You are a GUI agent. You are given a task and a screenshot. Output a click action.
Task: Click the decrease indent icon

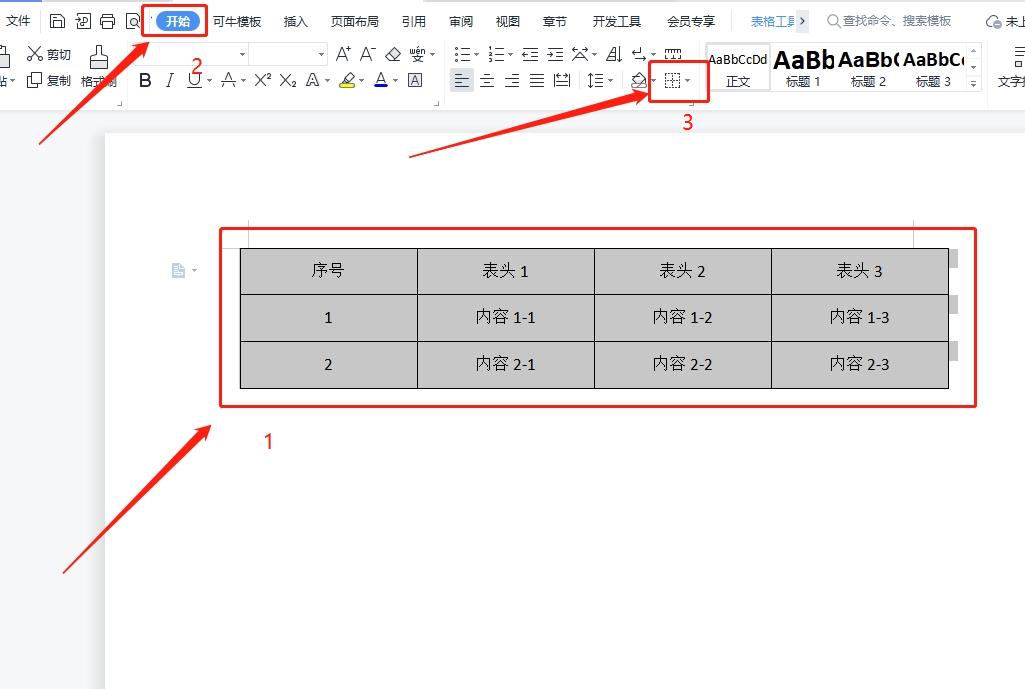point(529,54)
